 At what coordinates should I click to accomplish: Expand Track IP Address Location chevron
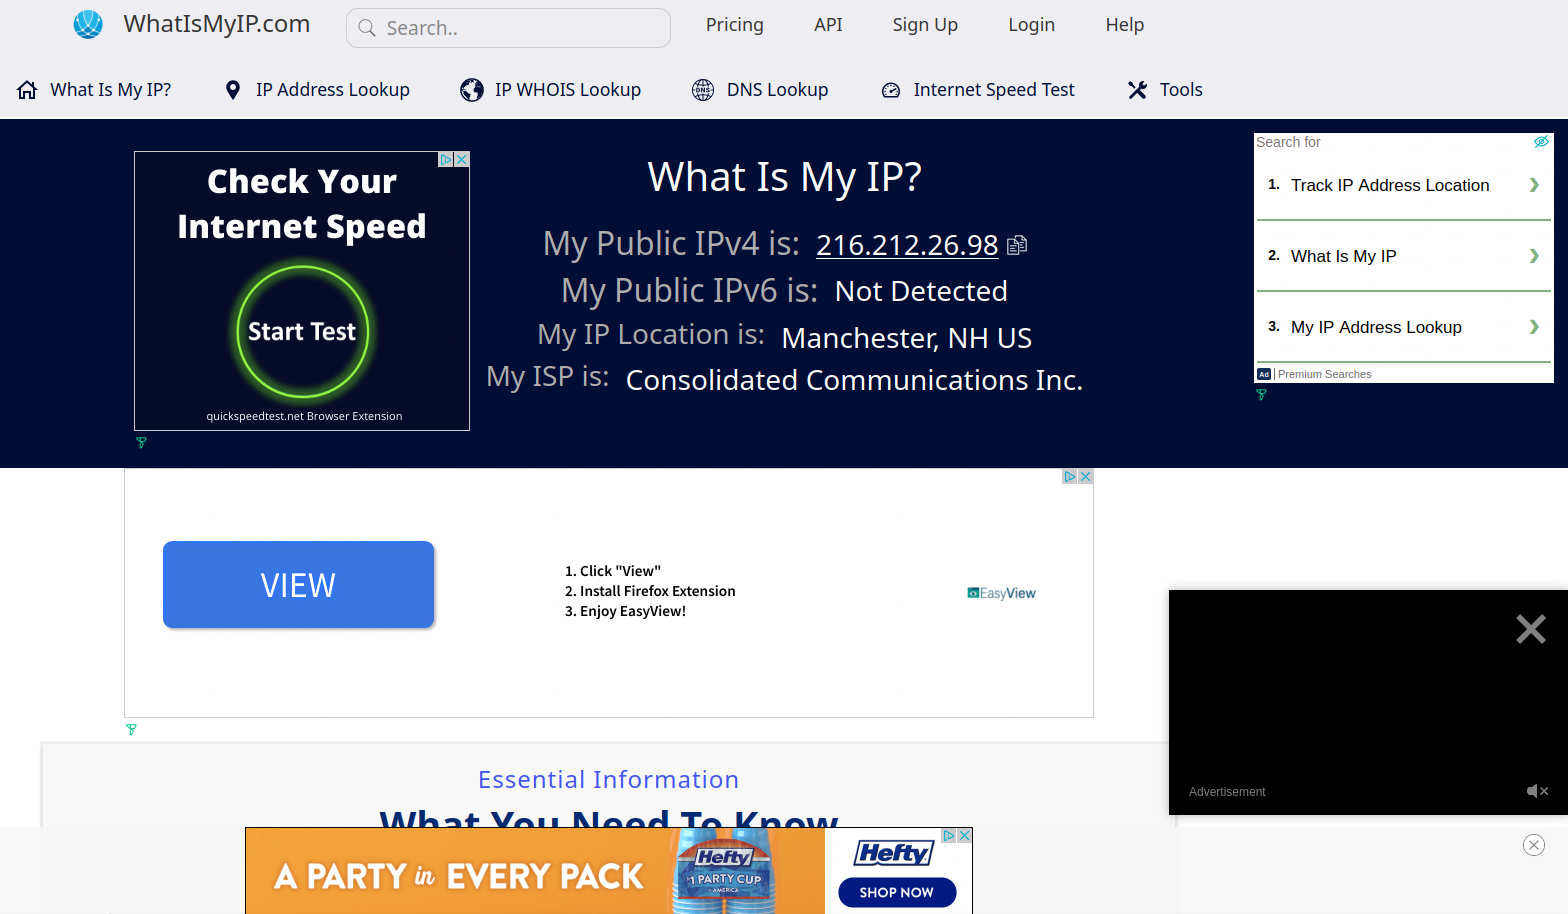click(1534, 185)
